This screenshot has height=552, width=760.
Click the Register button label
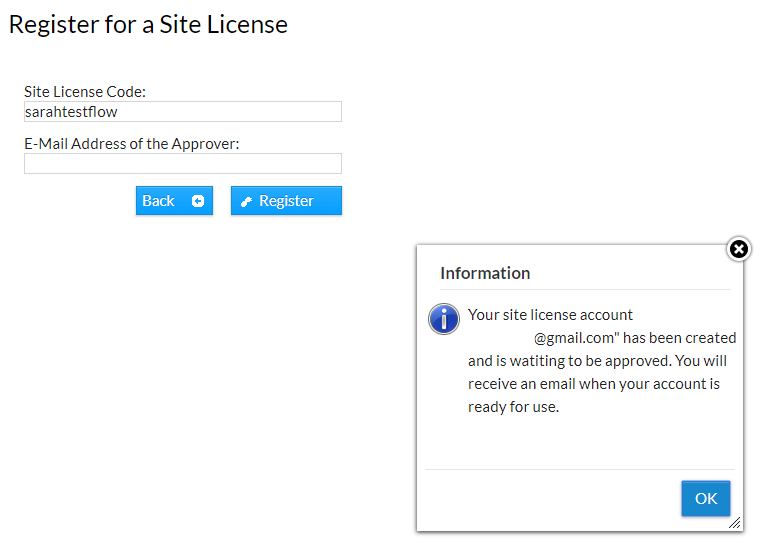pyautogui.click(x=286, y=201)
